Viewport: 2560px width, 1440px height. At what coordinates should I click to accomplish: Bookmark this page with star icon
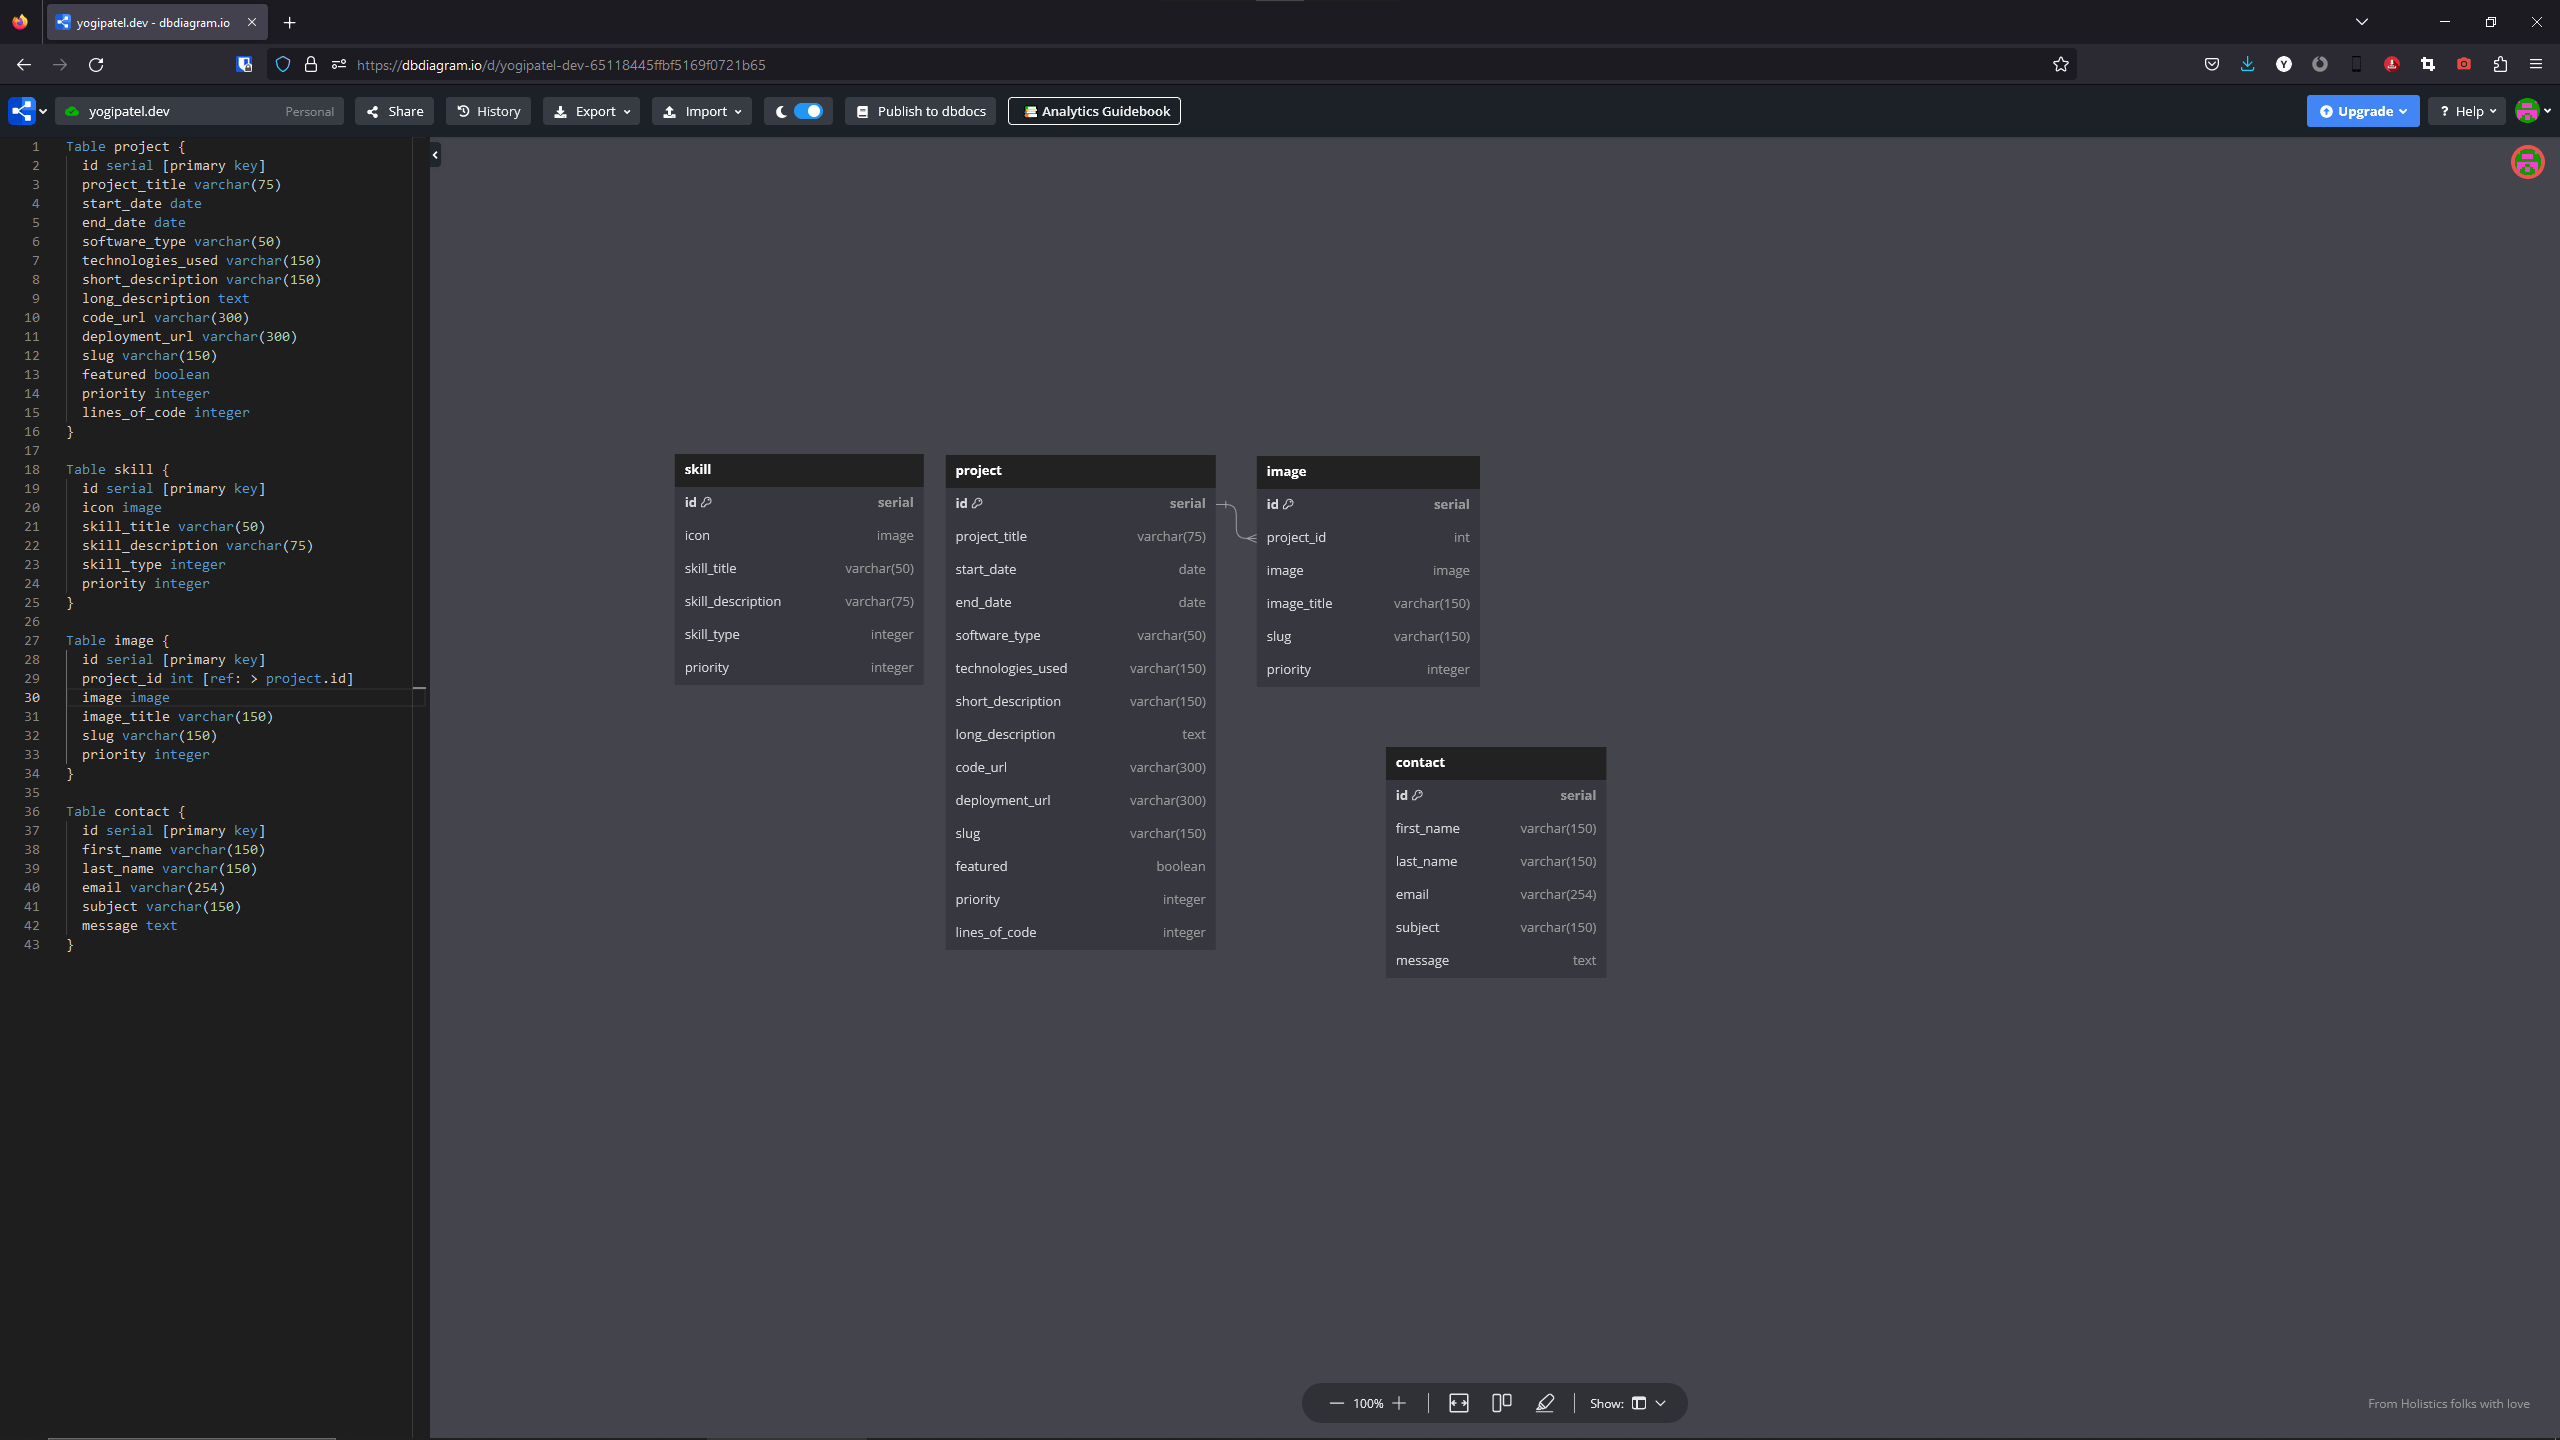click(x=2060, y=64)
